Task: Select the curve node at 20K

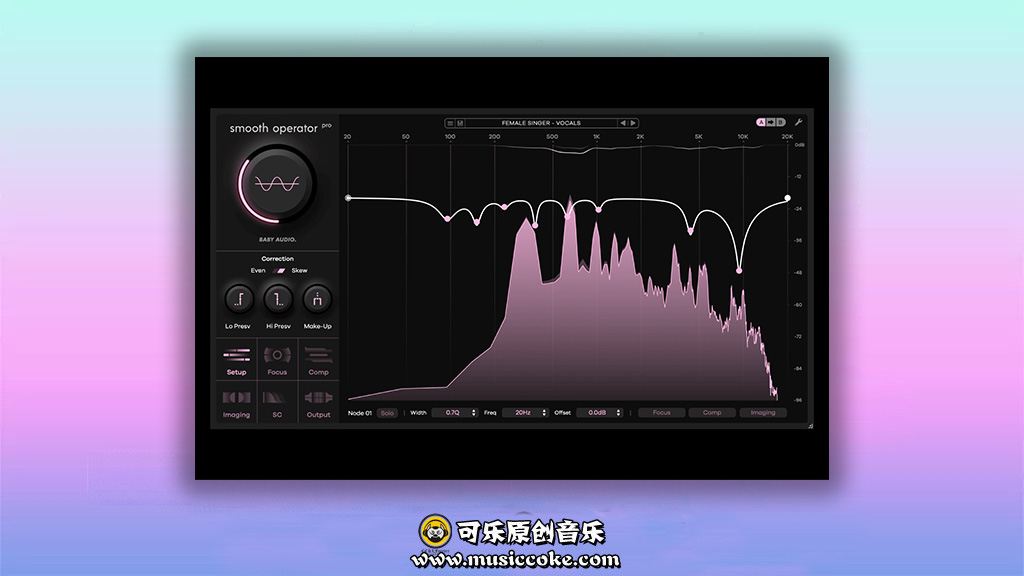Action: coord(788,198)
